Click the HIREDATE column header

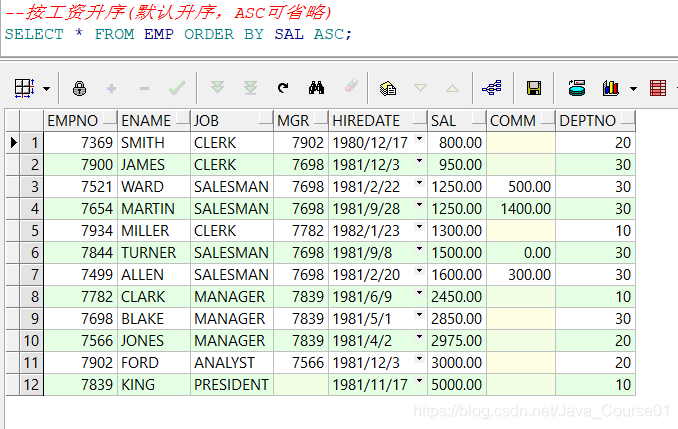(x=378, y=121)
